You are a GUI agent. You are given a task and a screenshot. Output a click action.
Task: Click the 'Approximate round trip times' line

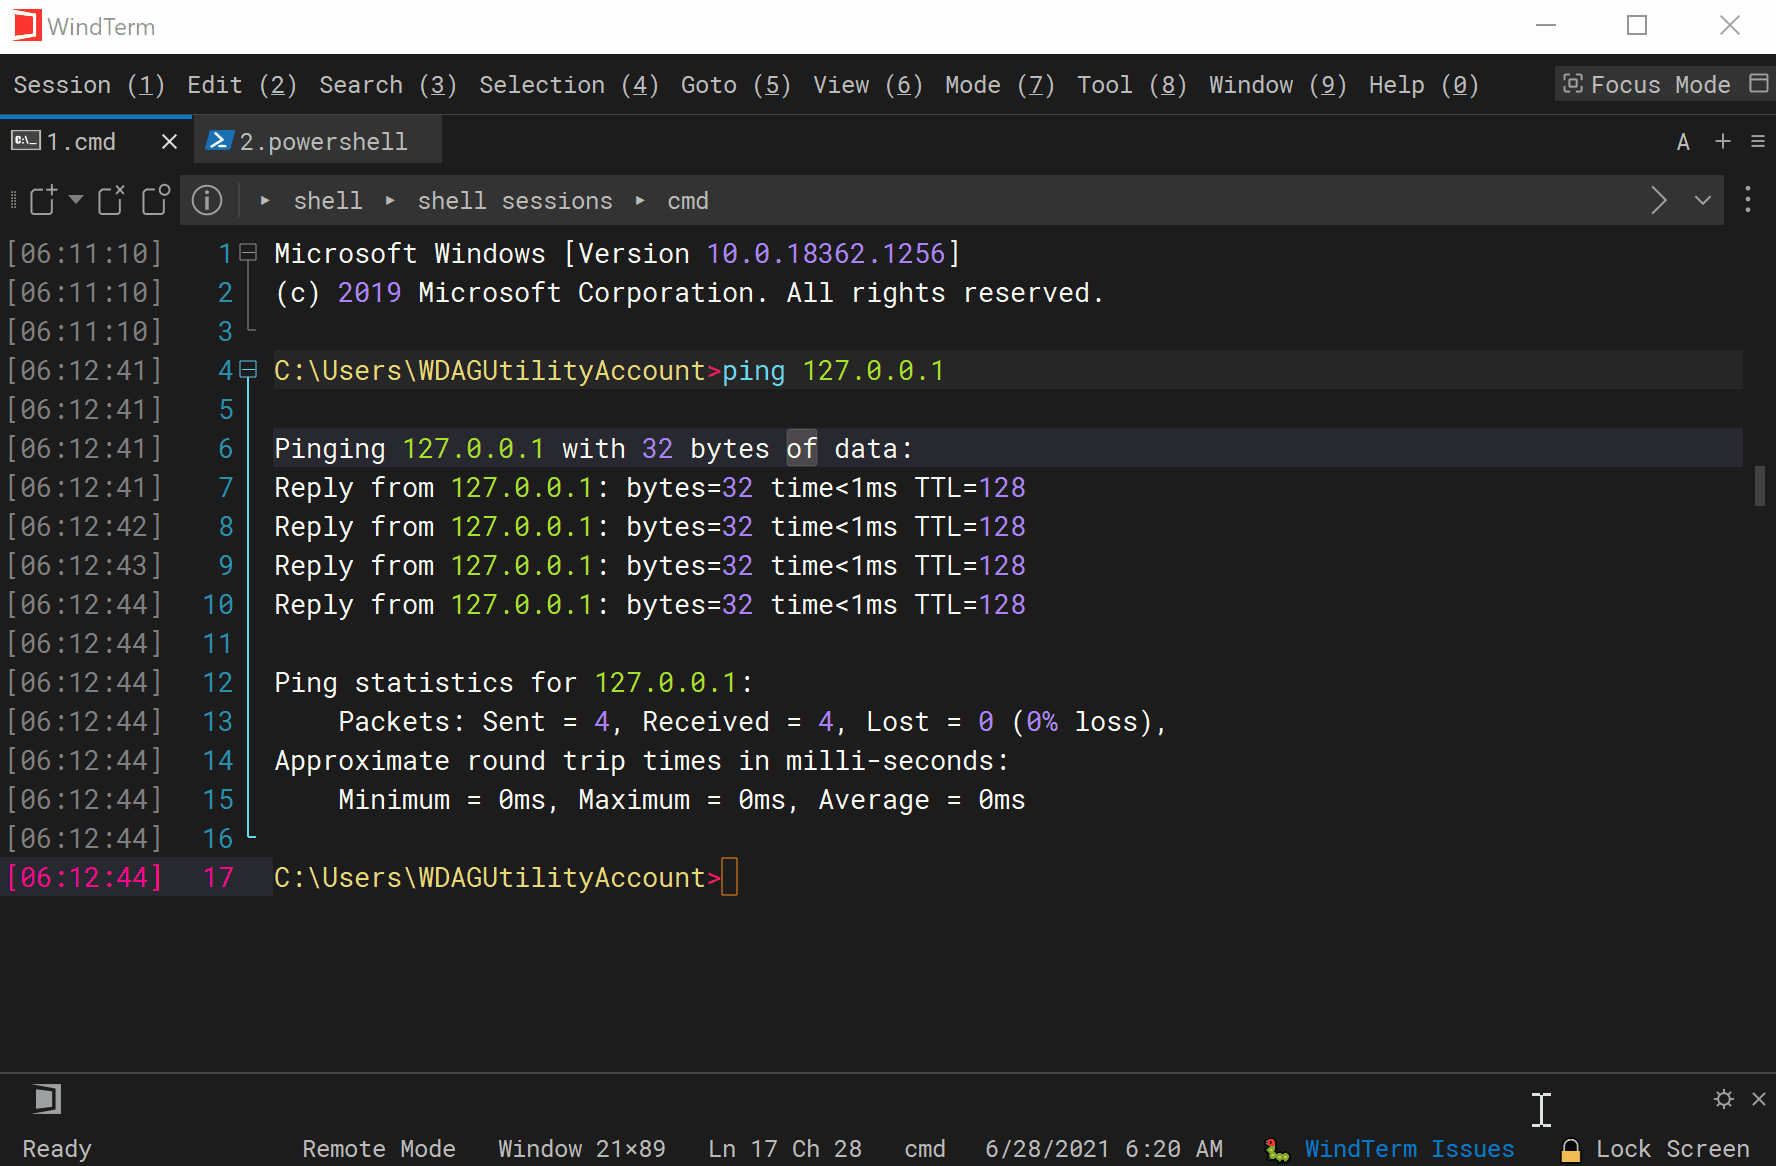[642, 761]
